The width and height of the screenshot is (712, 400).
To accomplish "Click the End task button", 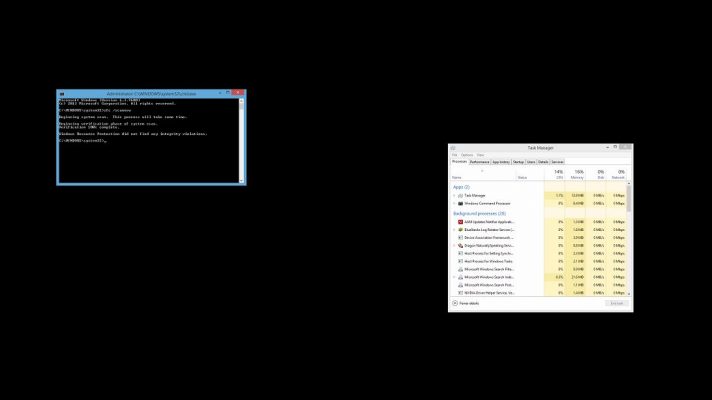I will pos(617,303).
